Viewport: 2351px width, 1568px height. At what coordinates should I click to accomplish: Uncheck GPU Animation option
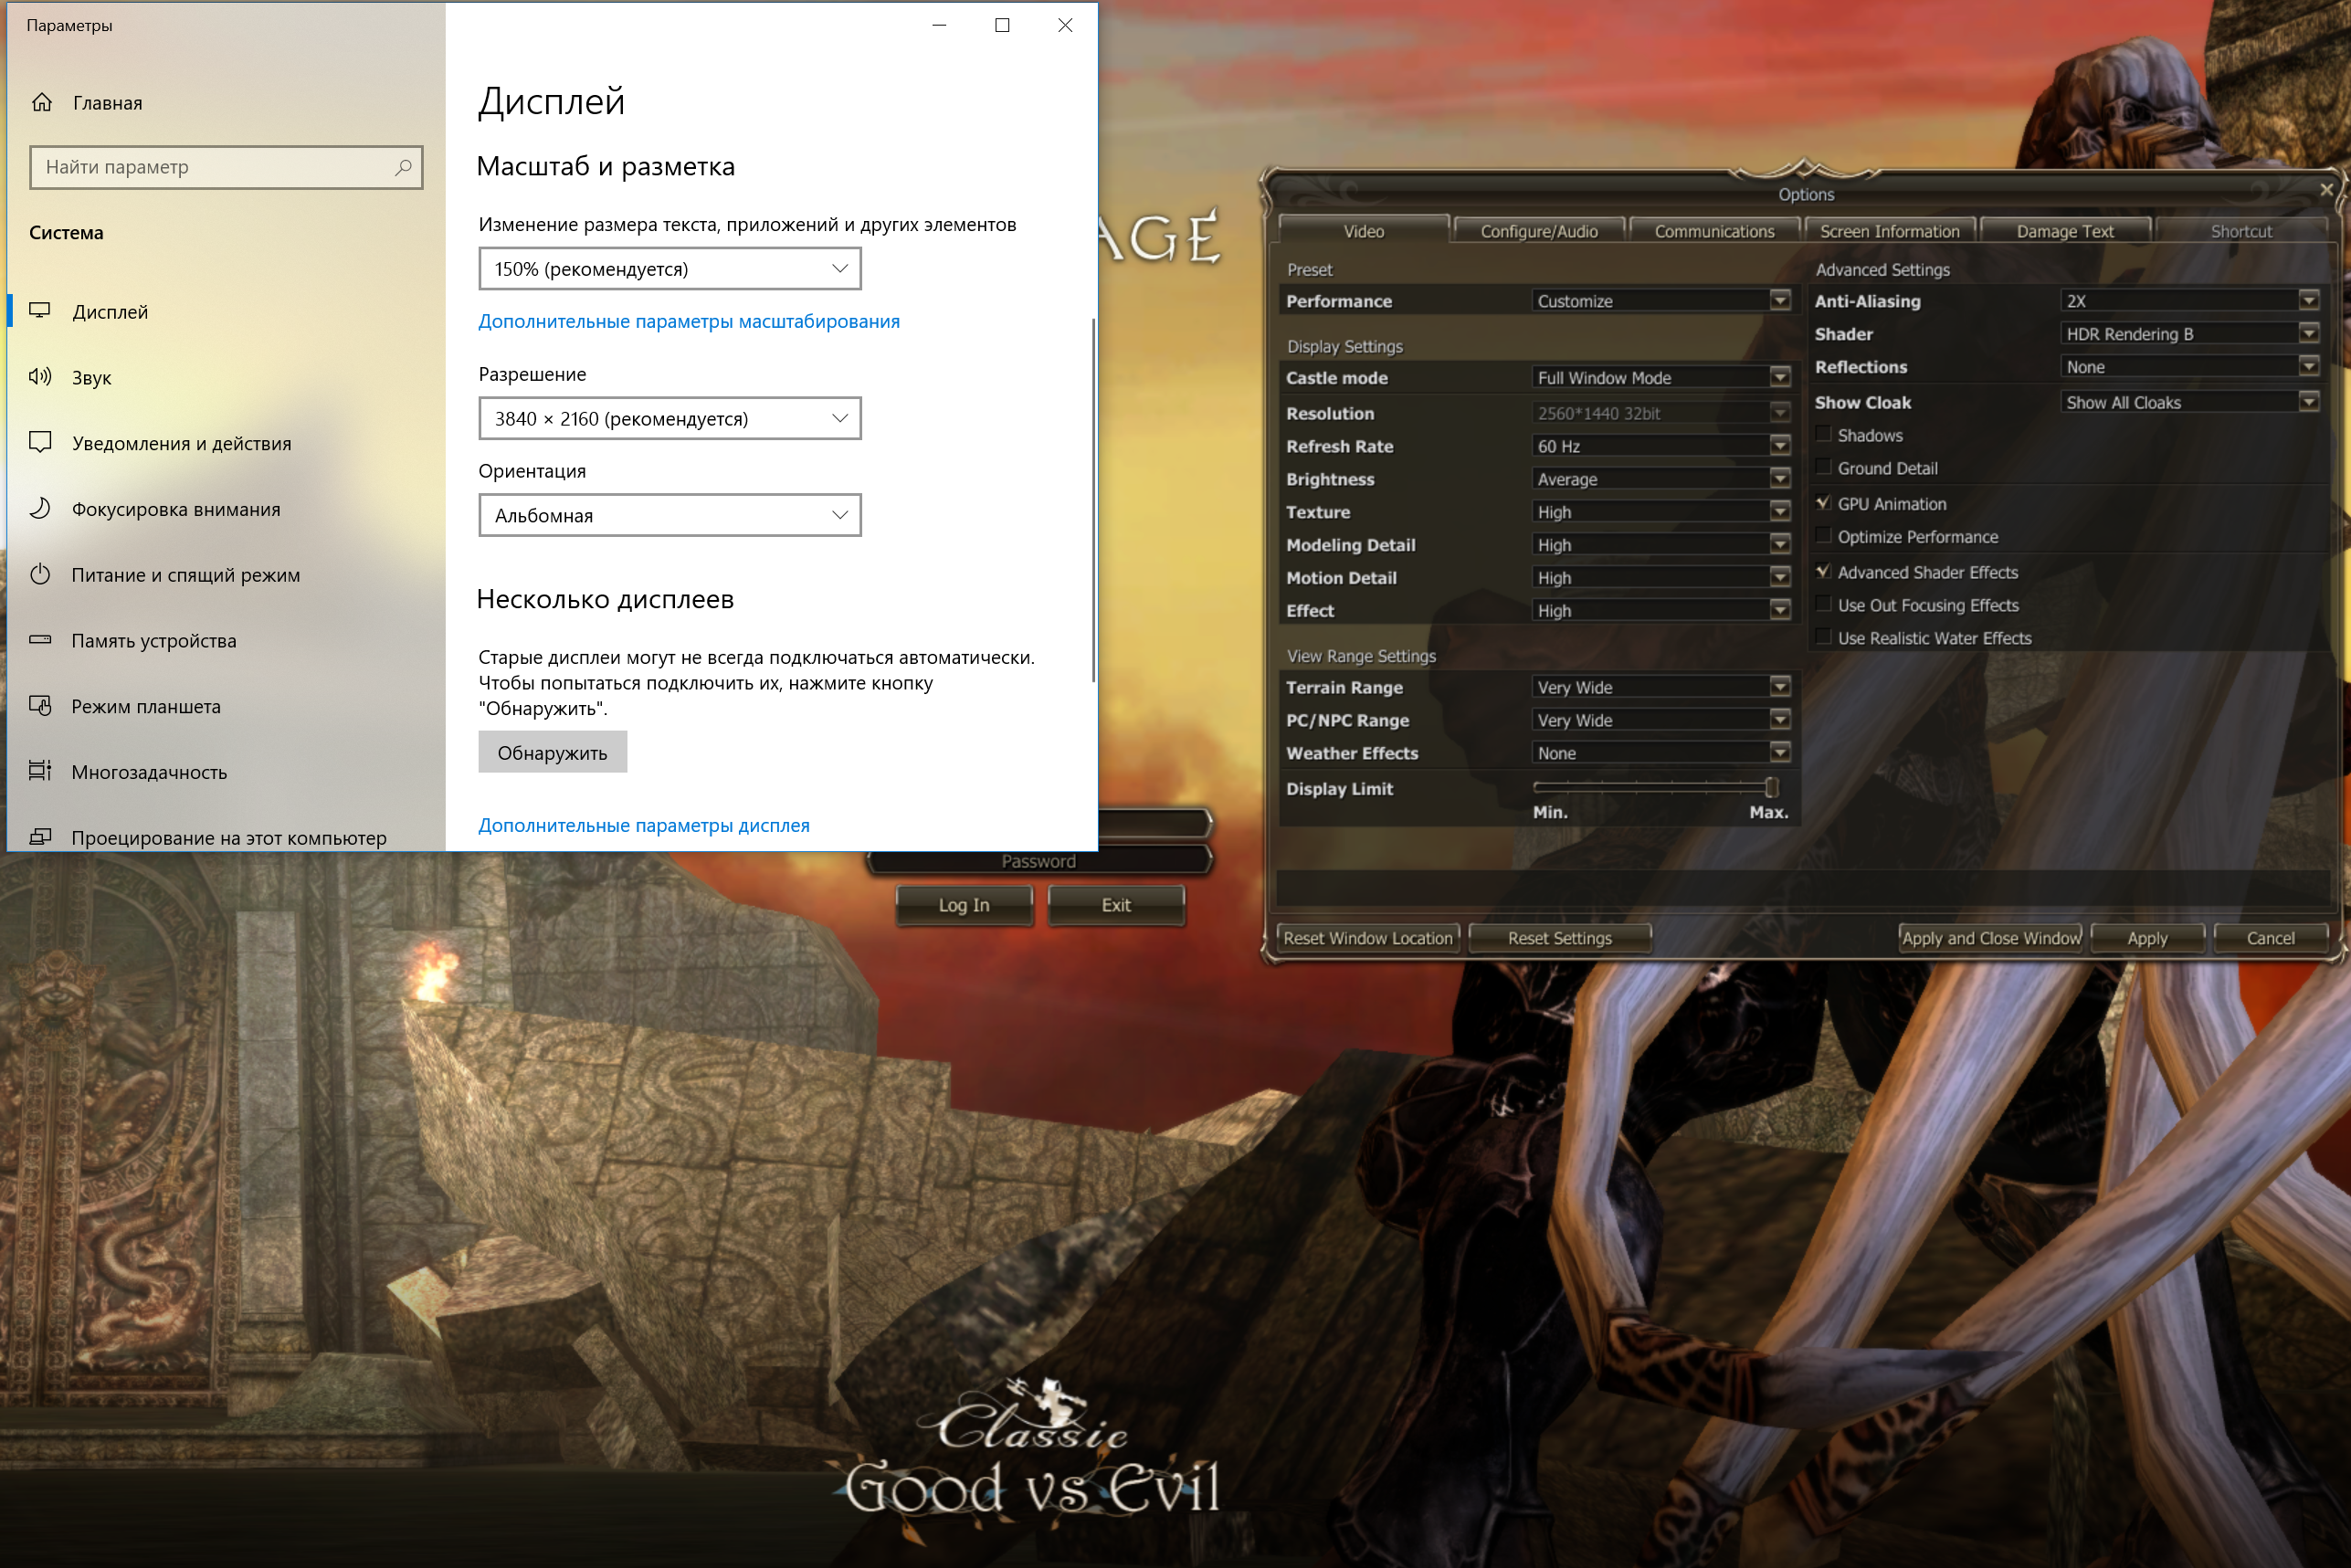click(x=1823, y=503)
